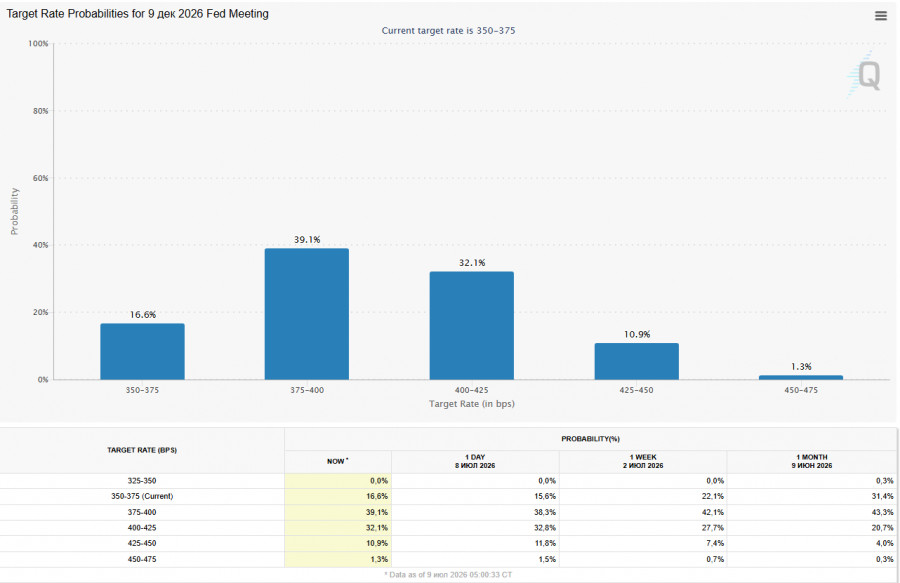Click the 1 DAY column header
Viewport: 900px width, 583px height.
point(475,461)
